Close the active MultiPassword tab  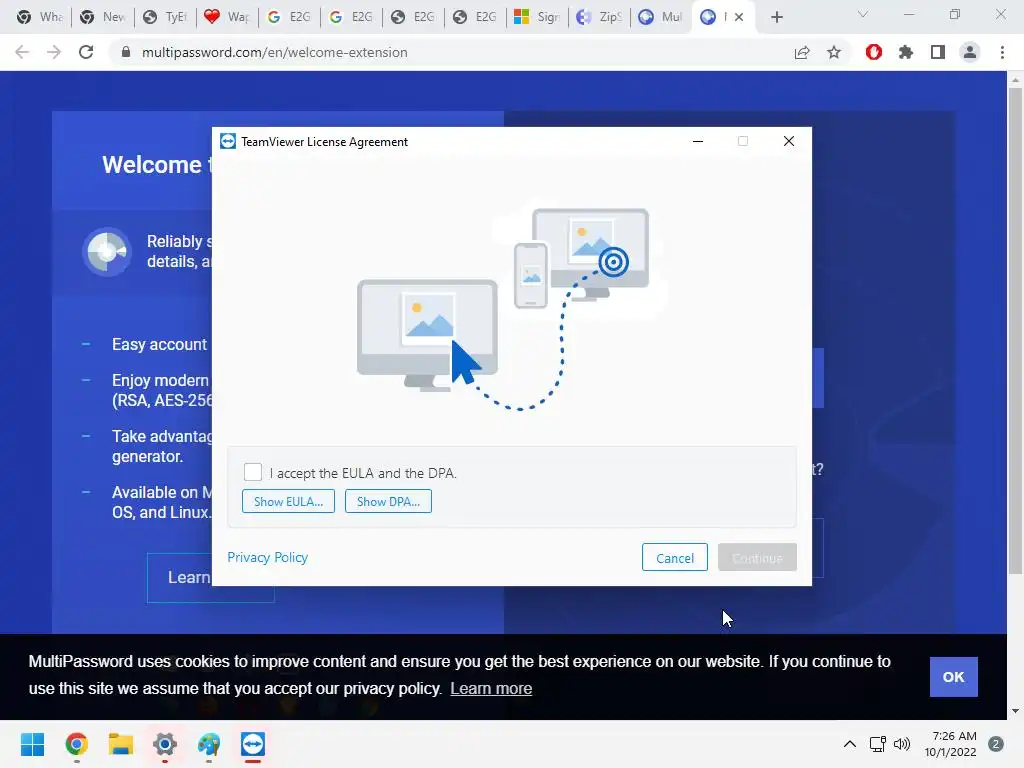[739, 17]
